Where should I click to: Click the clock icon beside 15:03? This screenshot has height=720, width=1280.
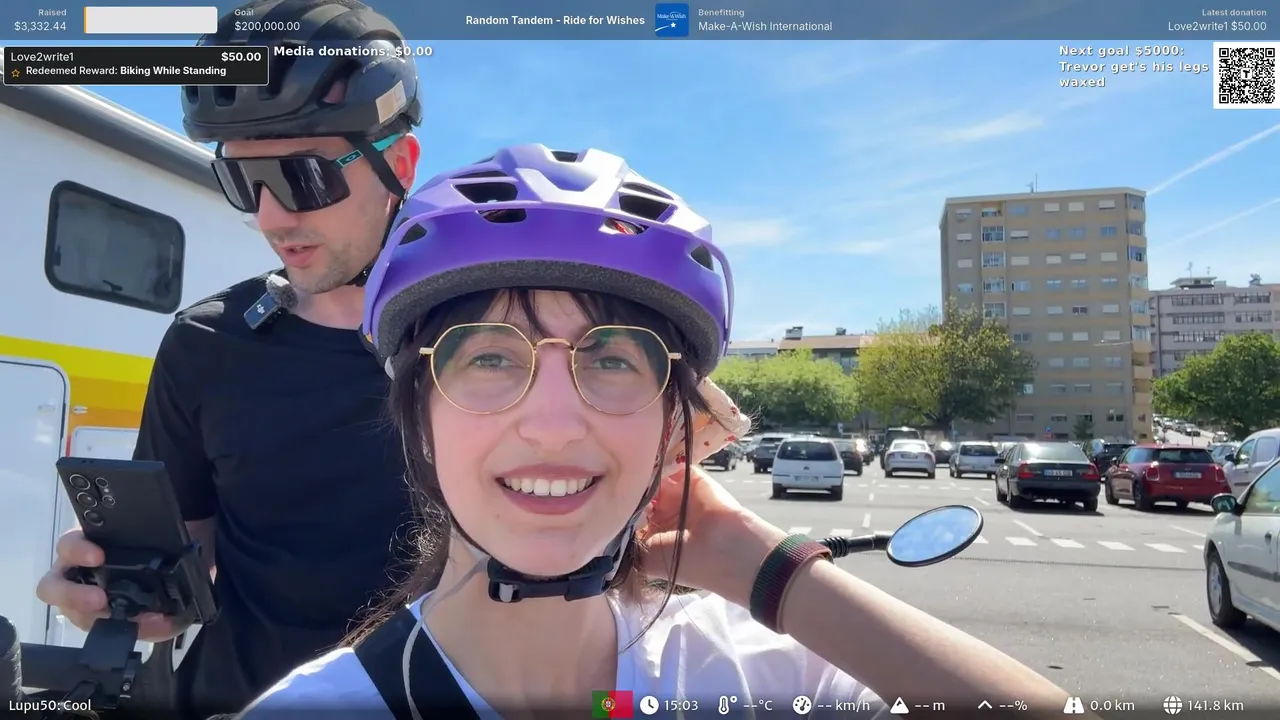tap(649, 705)
